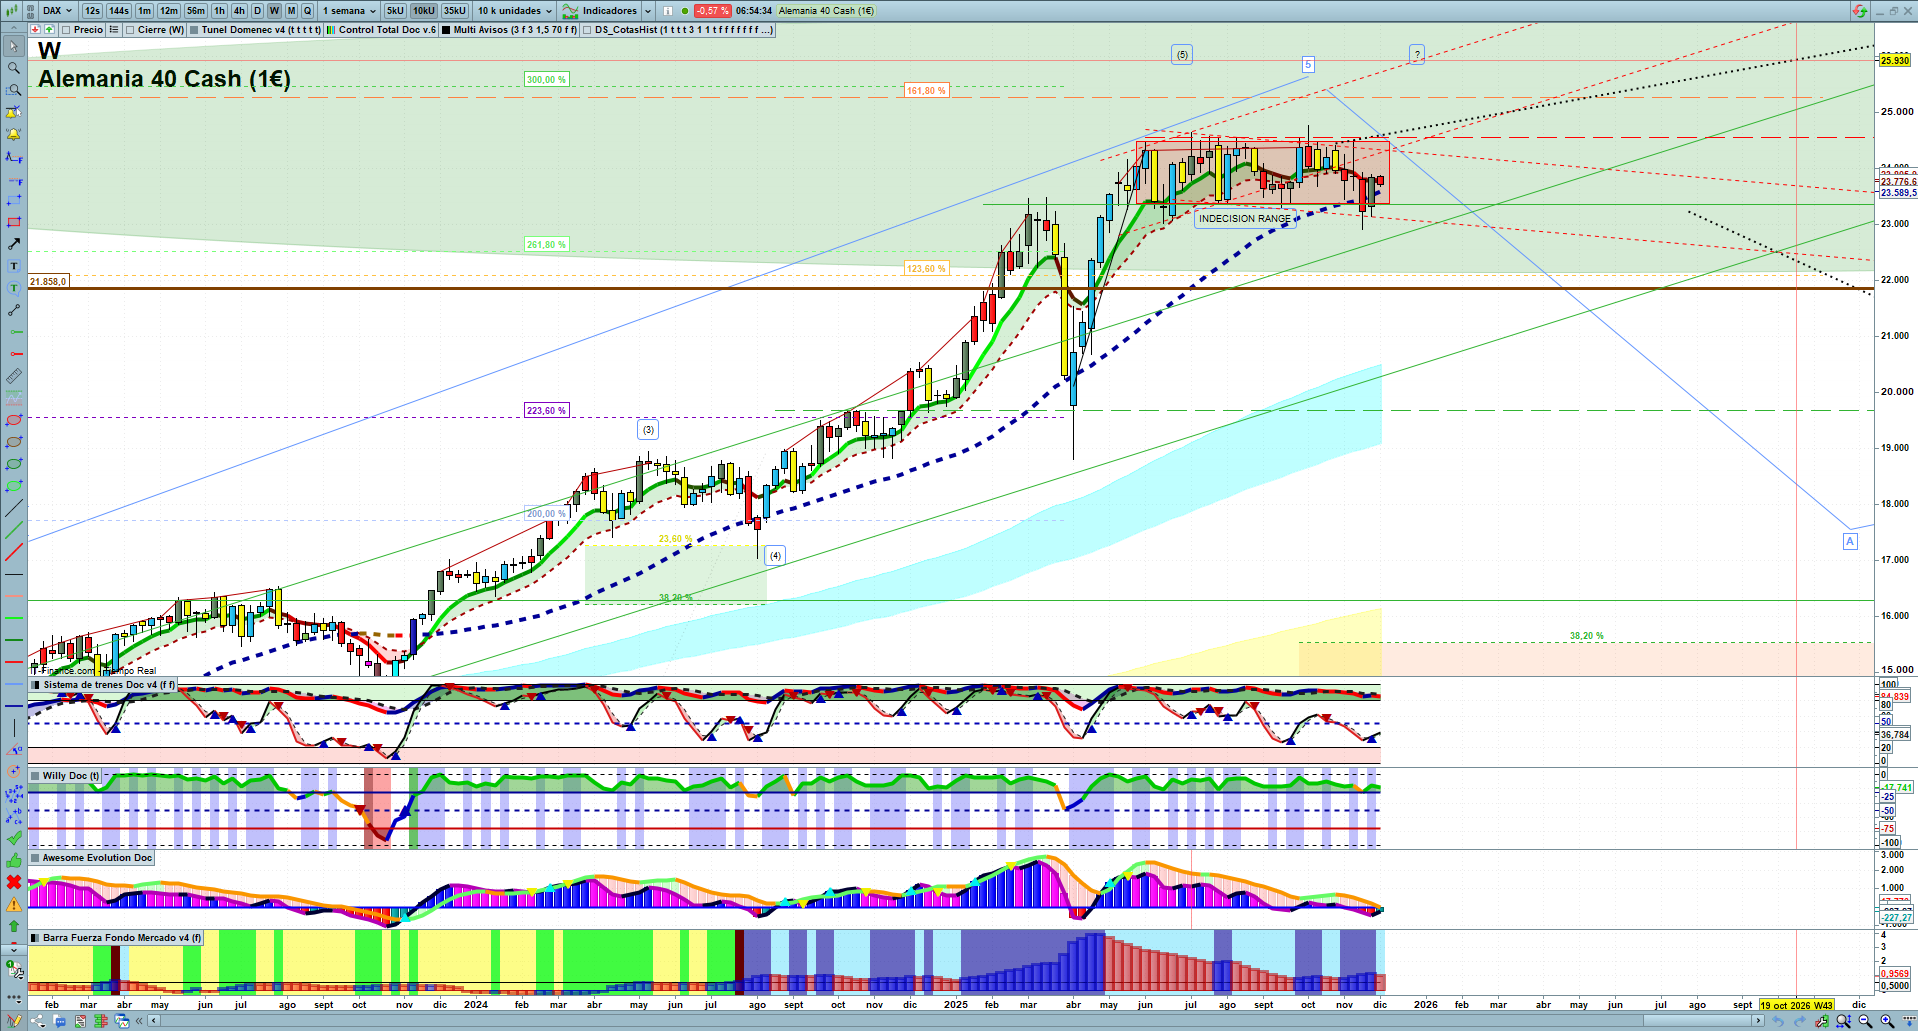Click the zoom in magnifier in bottom bar

[1887, 1021]
